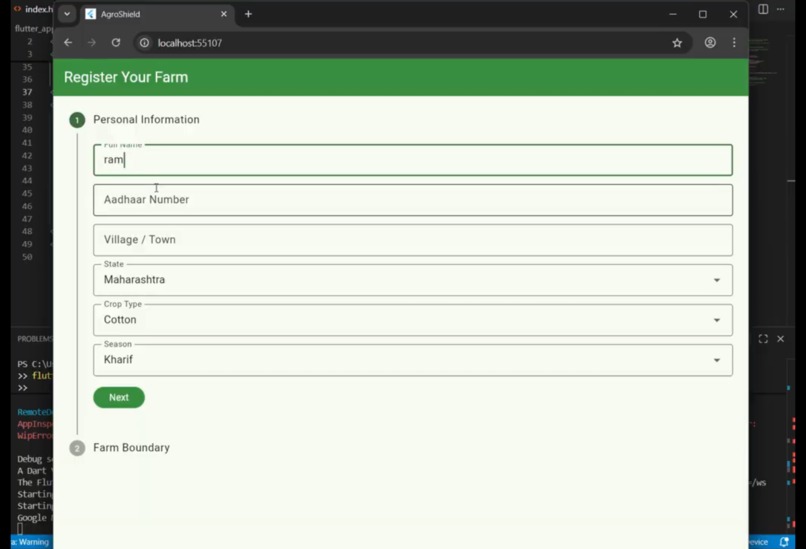Open the Chrome profile icon
The width and height of the screenshot is (806, 549).
710,43
